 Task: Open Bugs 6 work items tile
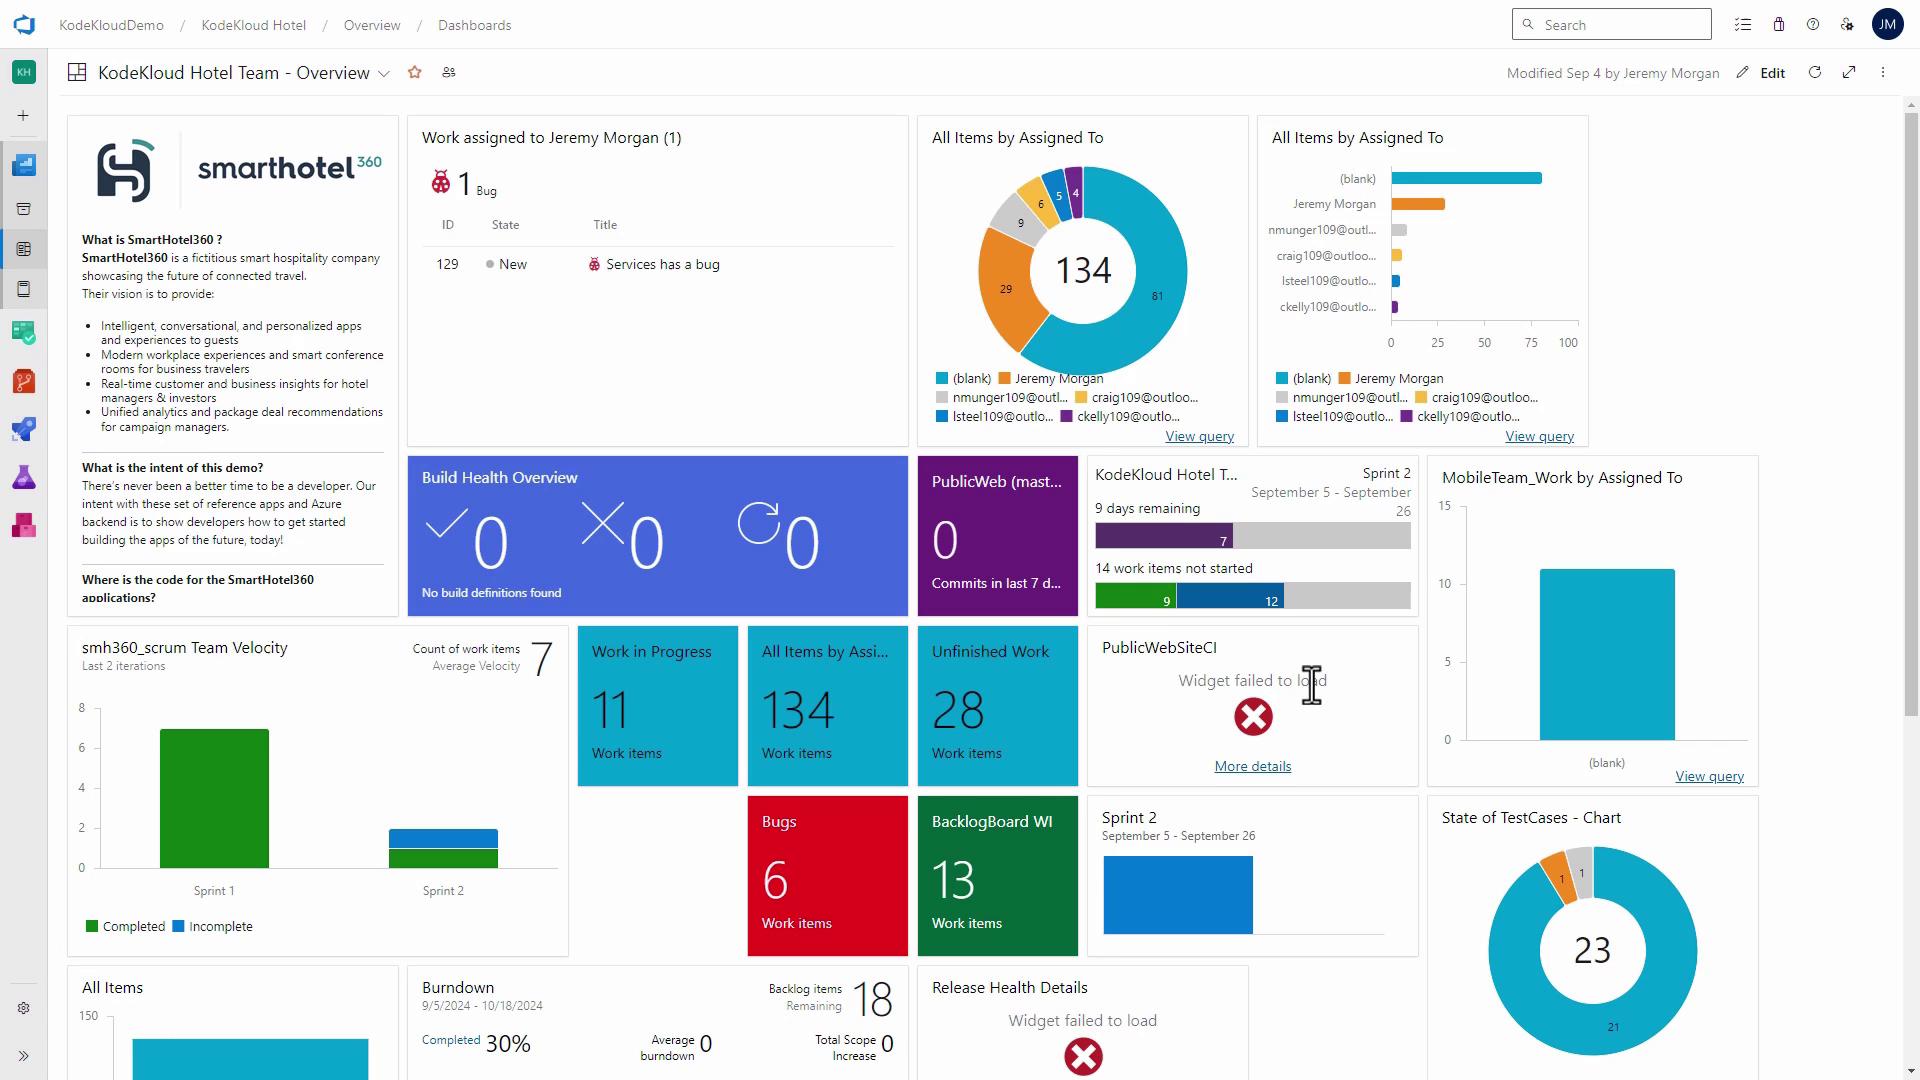(x=828, y=876)
